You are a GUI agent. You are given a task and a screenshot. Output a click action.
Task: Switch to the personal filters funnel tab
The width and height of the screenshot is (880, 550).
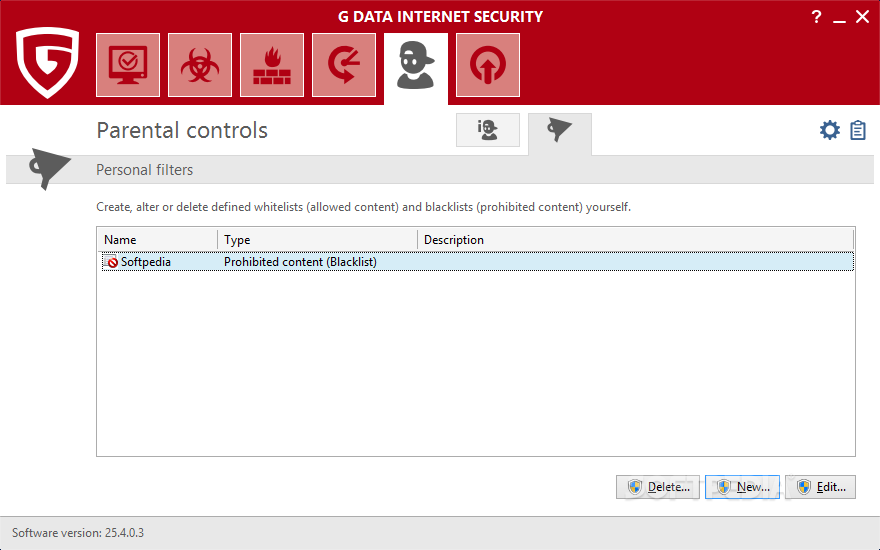(x=560, y=132)
